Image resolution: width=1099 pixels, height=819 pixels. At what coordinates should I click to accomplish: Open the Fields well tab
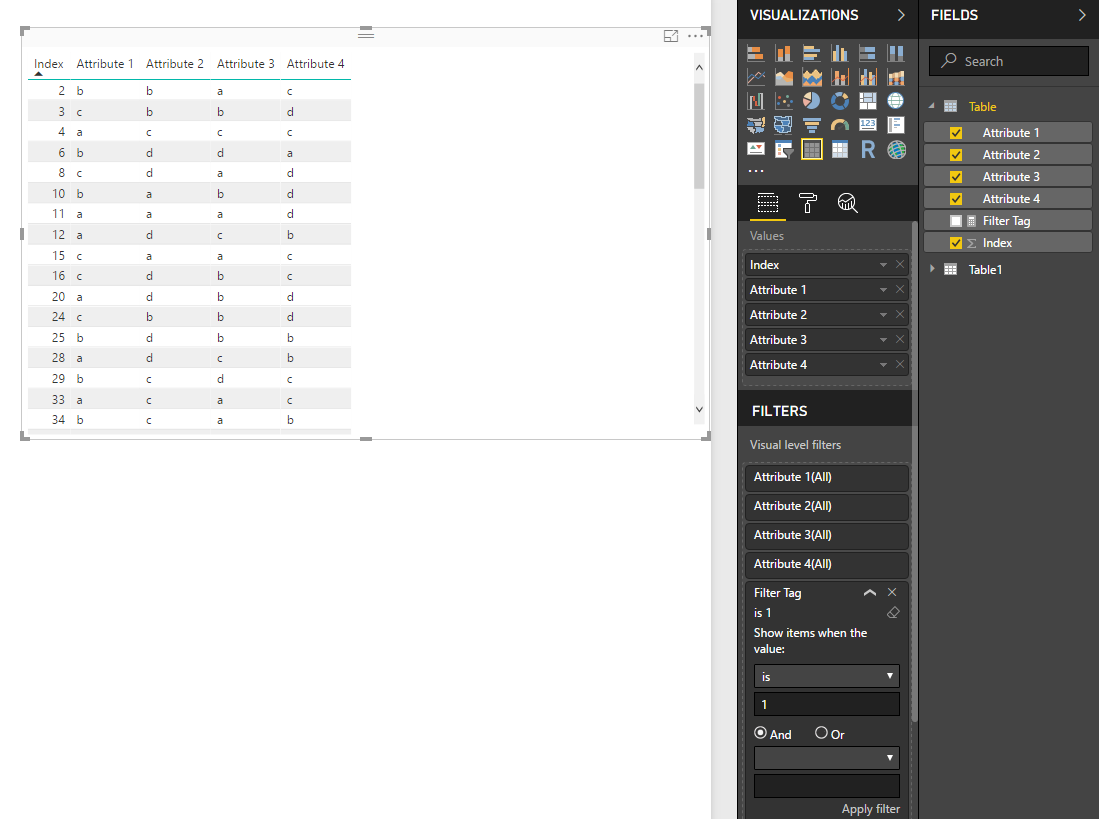point(767,203)
